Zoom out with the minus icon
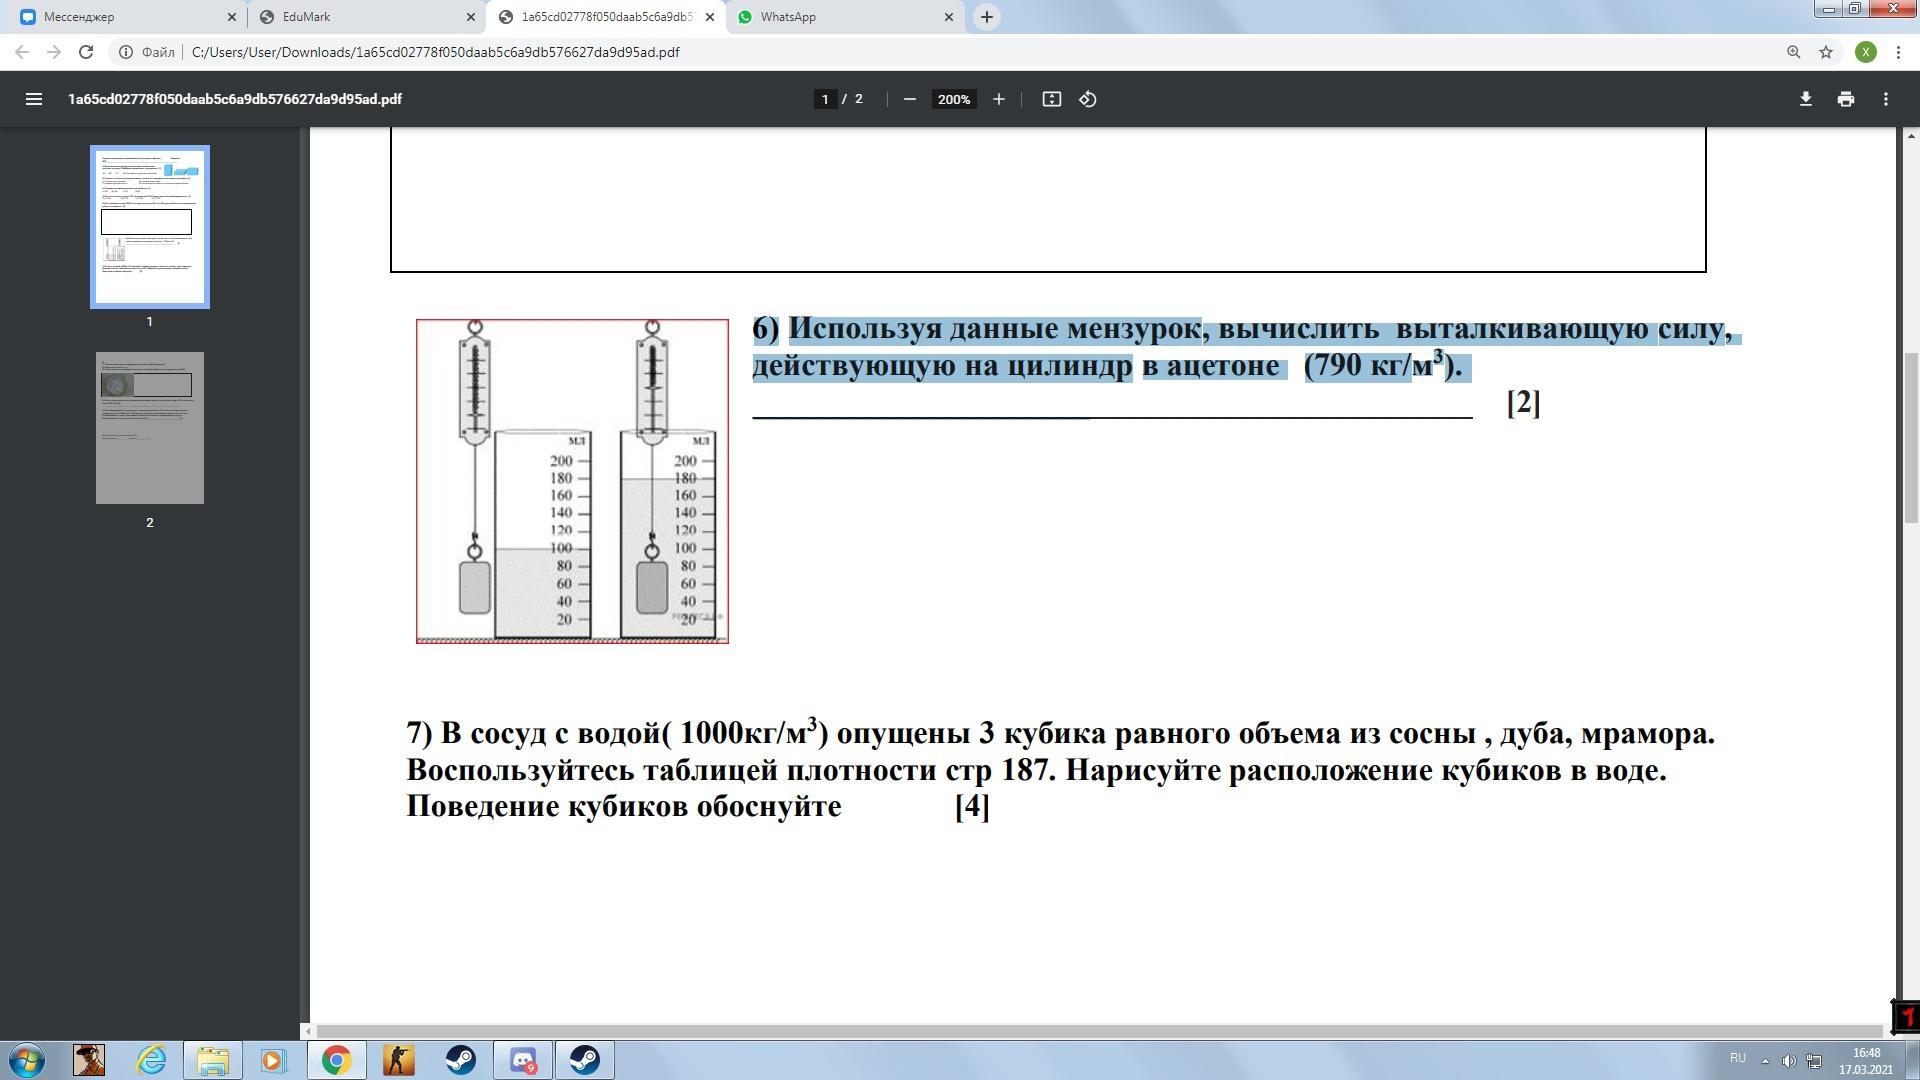Image resolution: width=1920 pixels, height=1080 pixels. point(909,99)
